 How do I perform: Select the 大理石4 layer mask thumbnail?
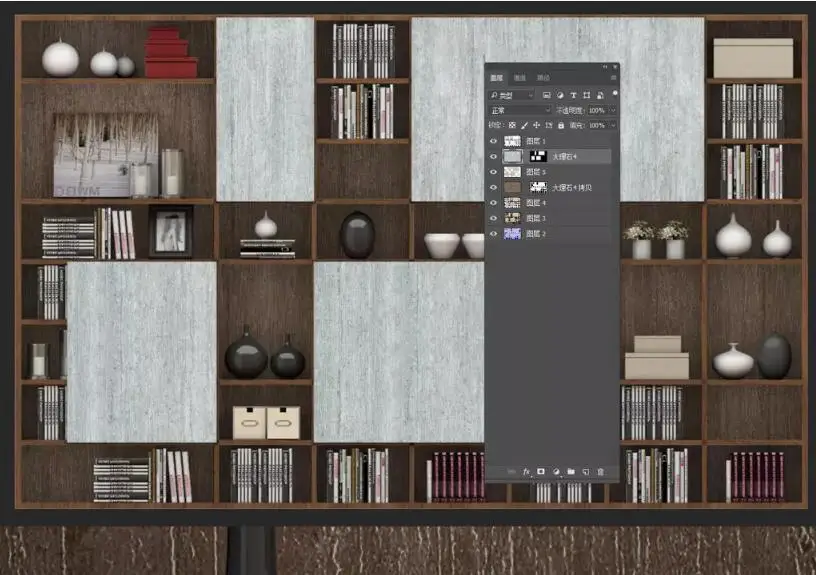538,157
